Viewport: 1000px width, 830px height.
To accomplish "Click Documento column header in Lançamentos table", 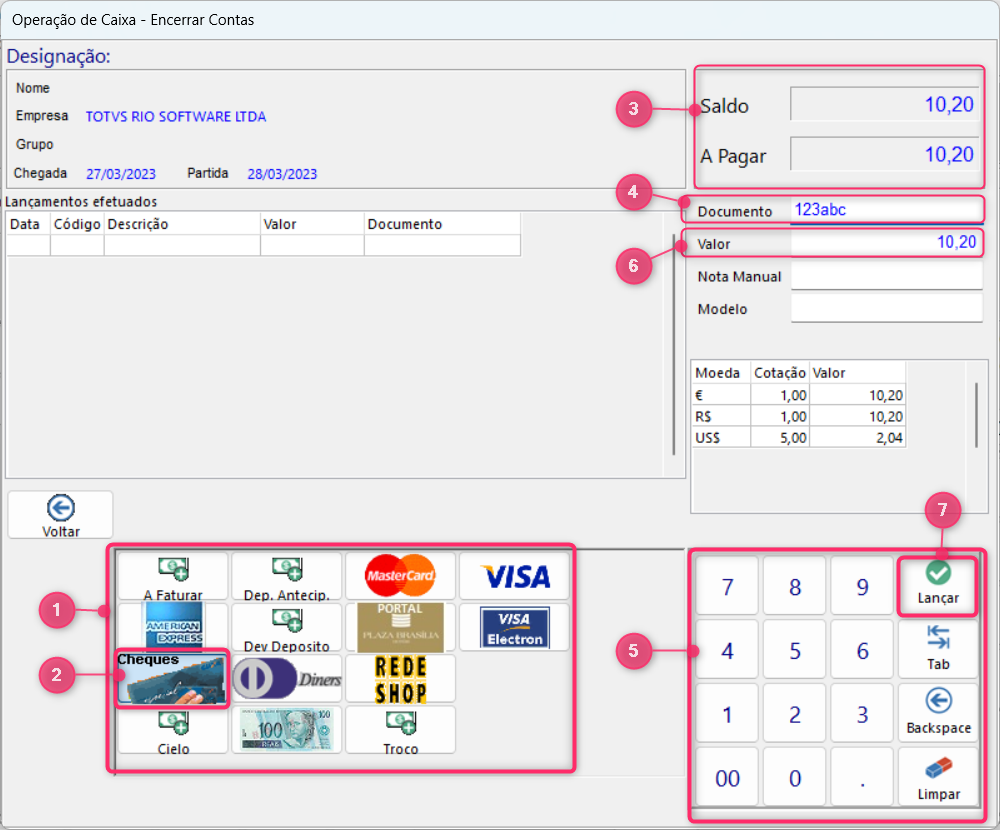I will [x=443, y=224].
